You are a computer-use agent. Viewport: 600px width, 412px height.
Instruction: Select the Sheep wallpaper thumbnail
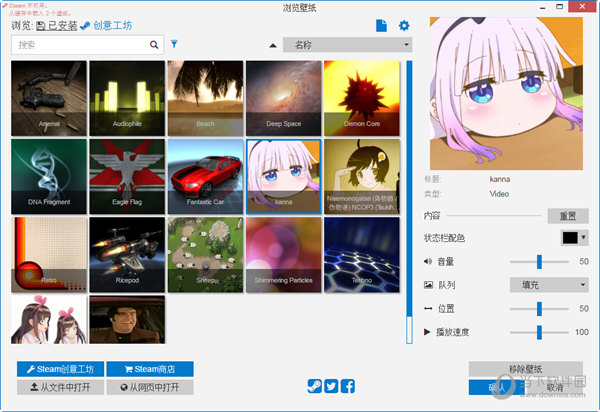[205, 255]
